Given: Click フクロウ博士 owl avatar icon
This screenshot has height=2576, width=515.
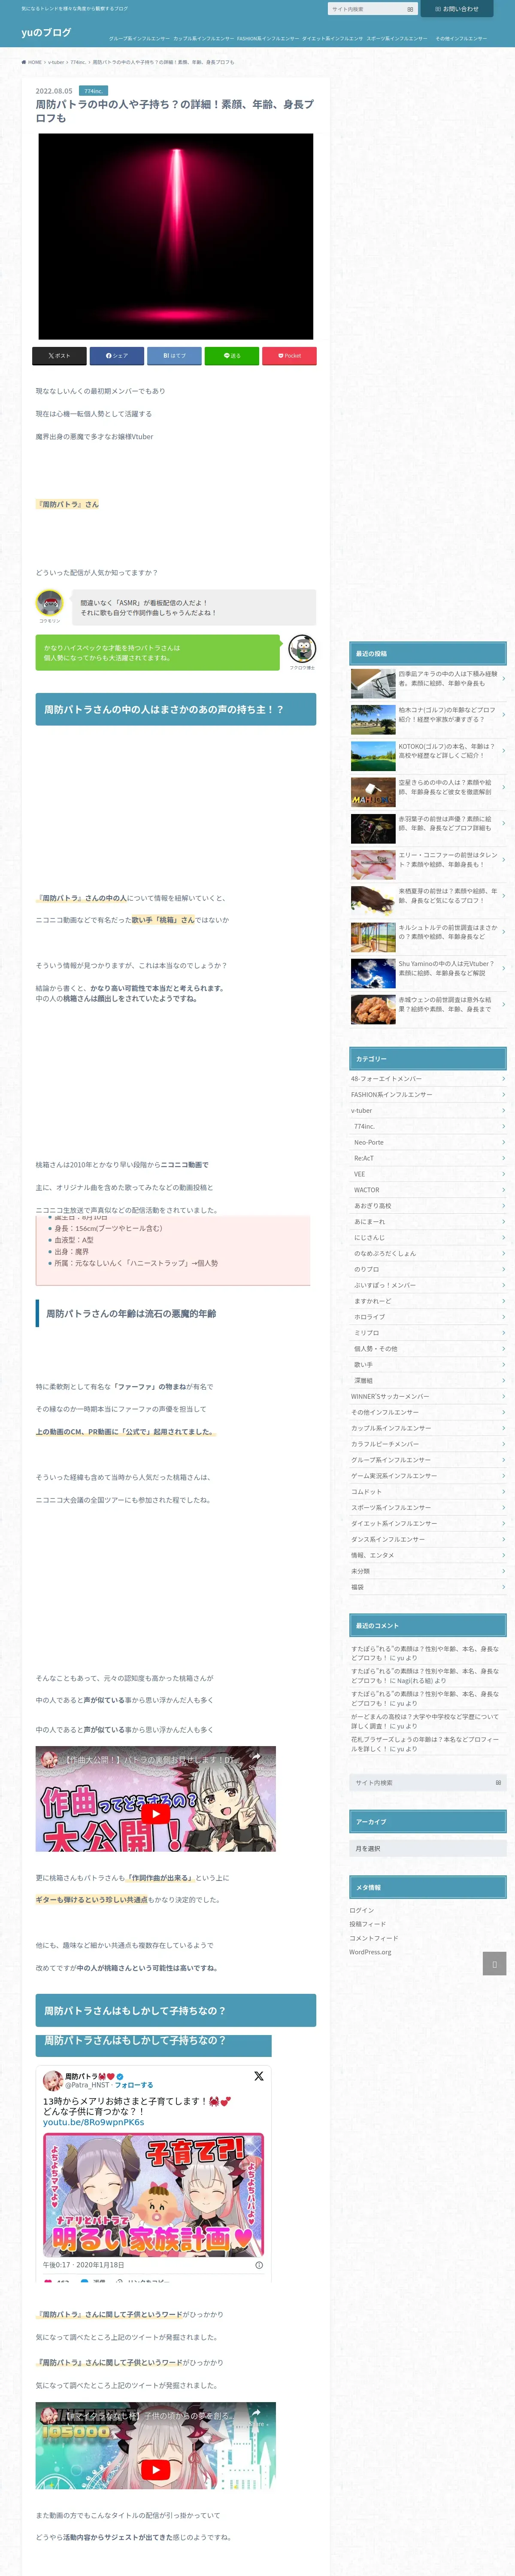Looking at the screenshot, I should pyautogui.click(x=302, y=649).
